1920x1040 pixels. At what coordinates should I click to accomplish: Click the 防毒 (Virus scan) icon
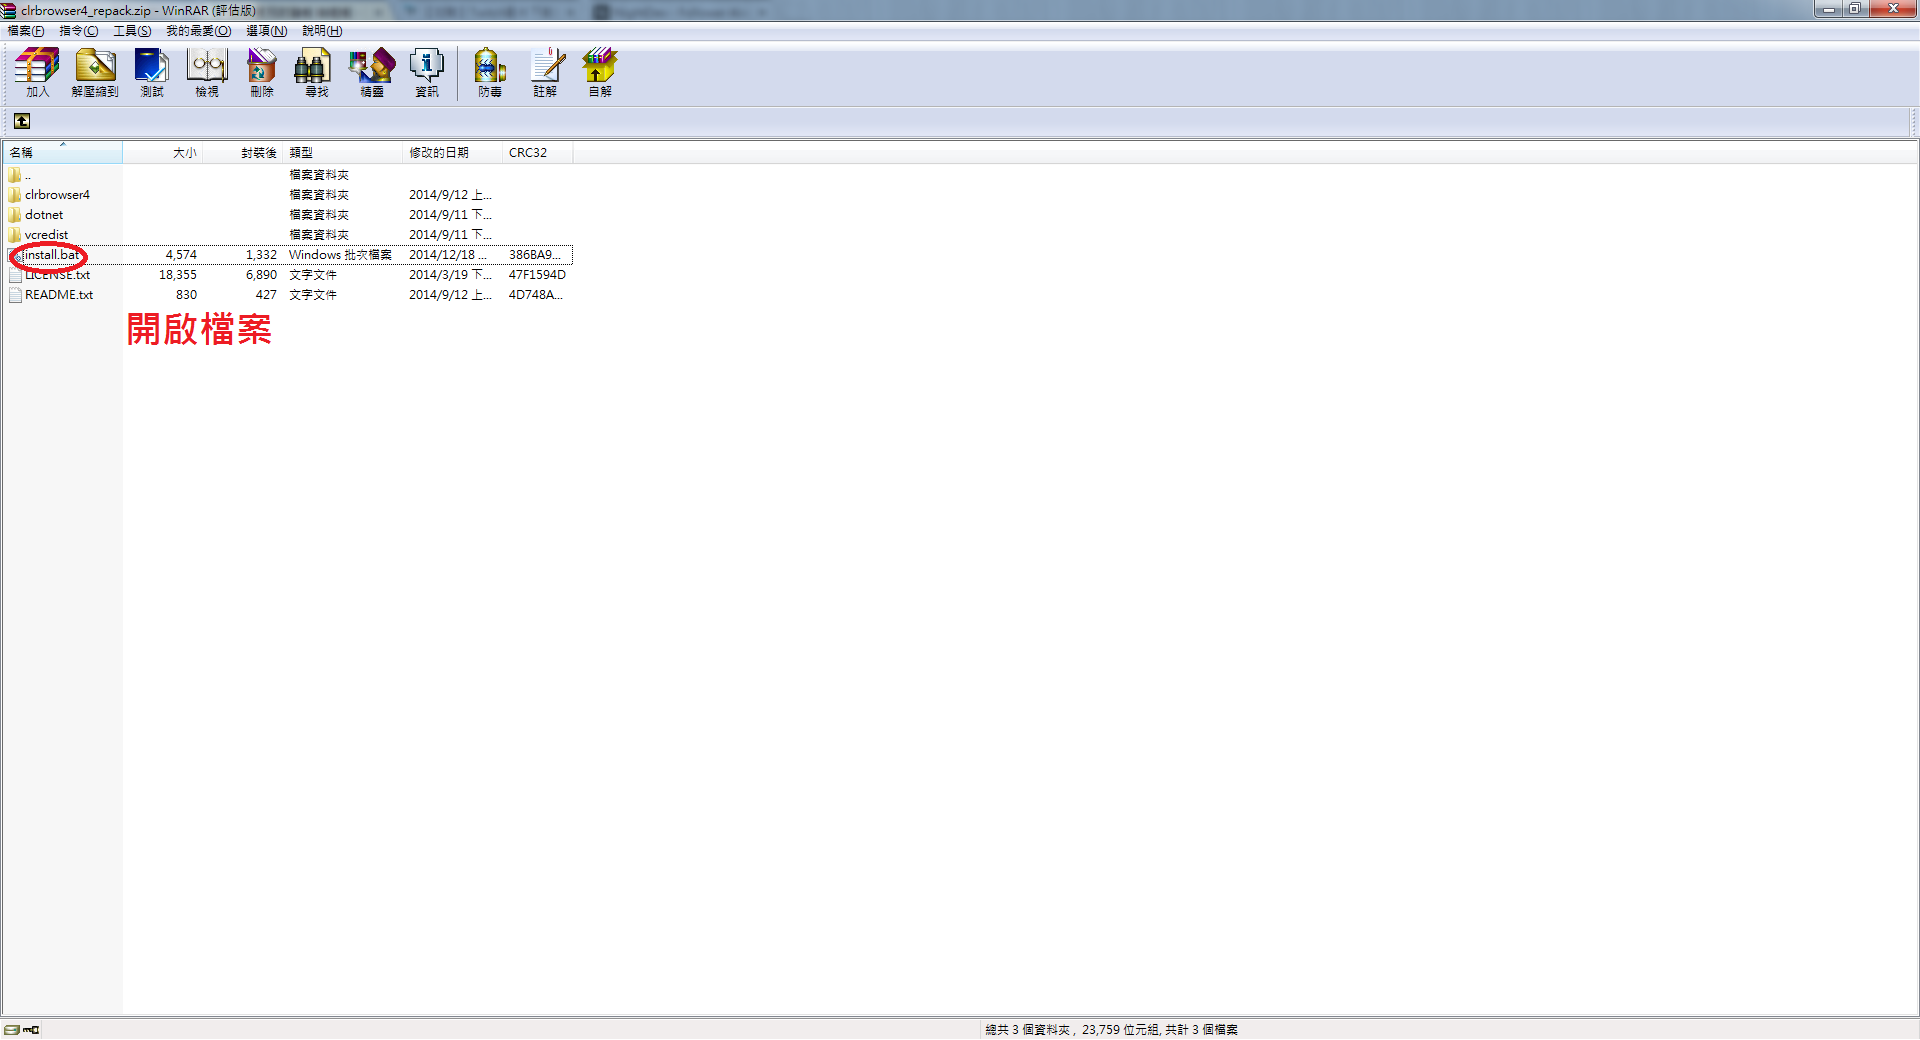pos(490,73)
